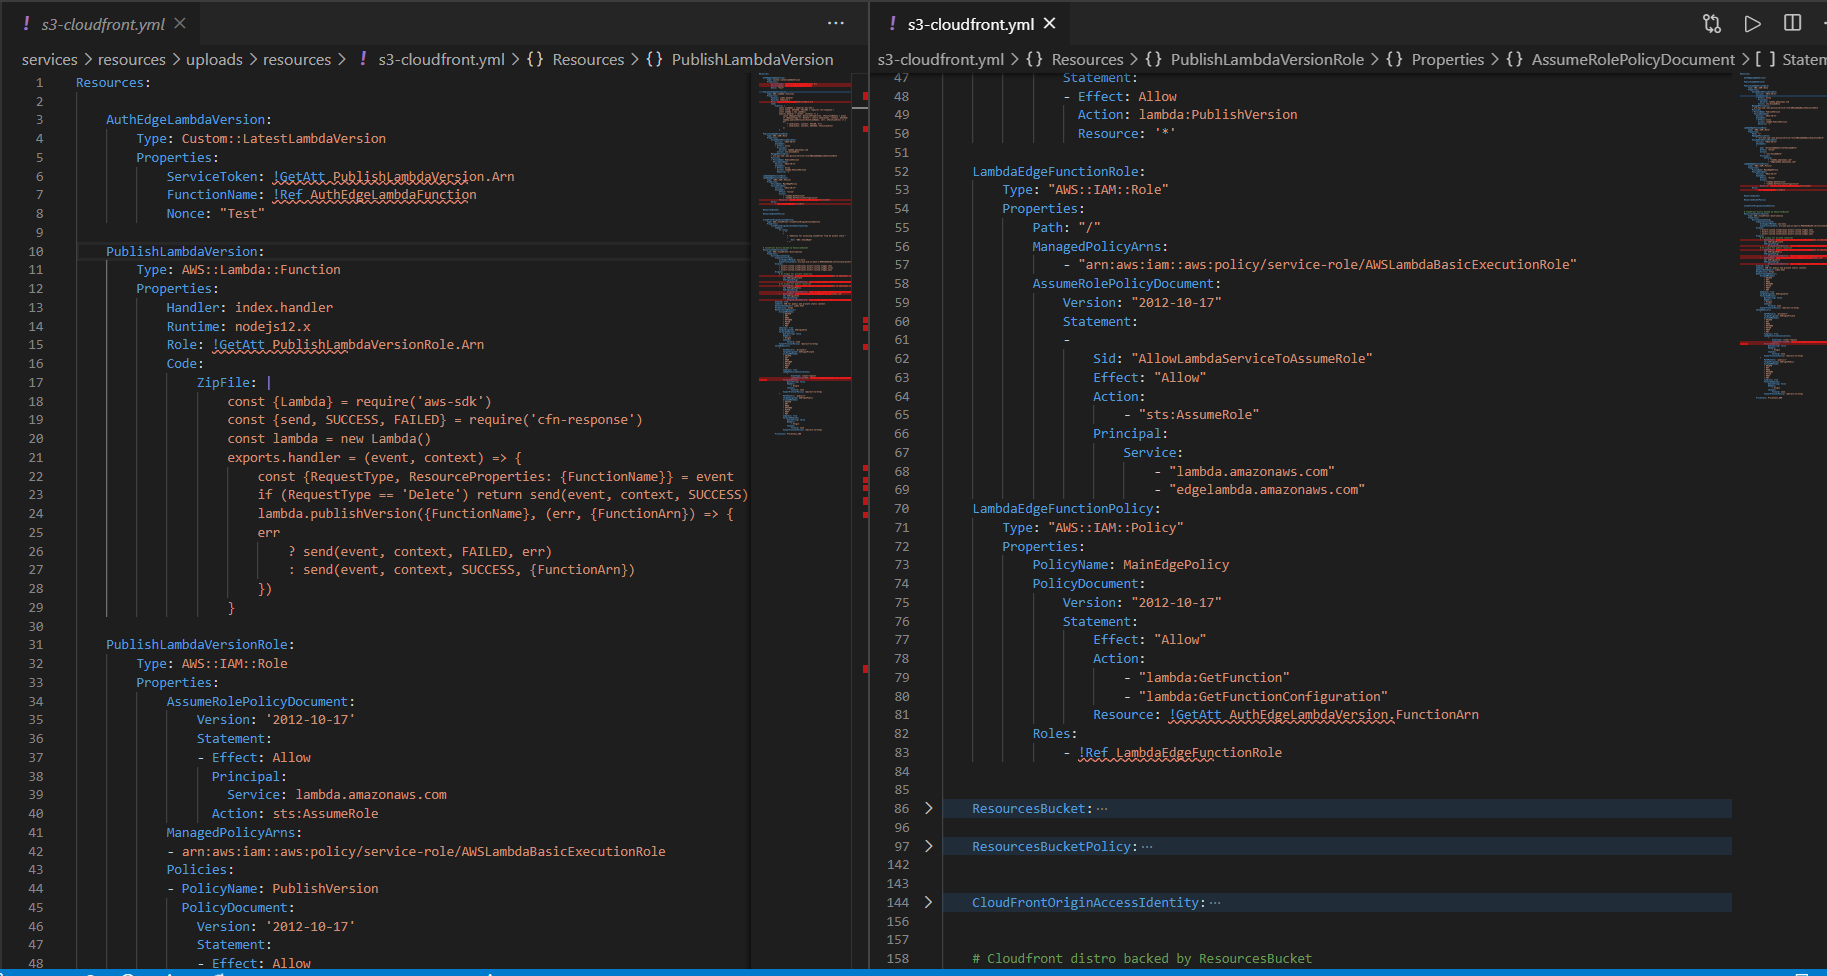Screen dimensions: 1827x976
Task: Open the left editor group's More Actions menu
Action: tap(836, 23)
